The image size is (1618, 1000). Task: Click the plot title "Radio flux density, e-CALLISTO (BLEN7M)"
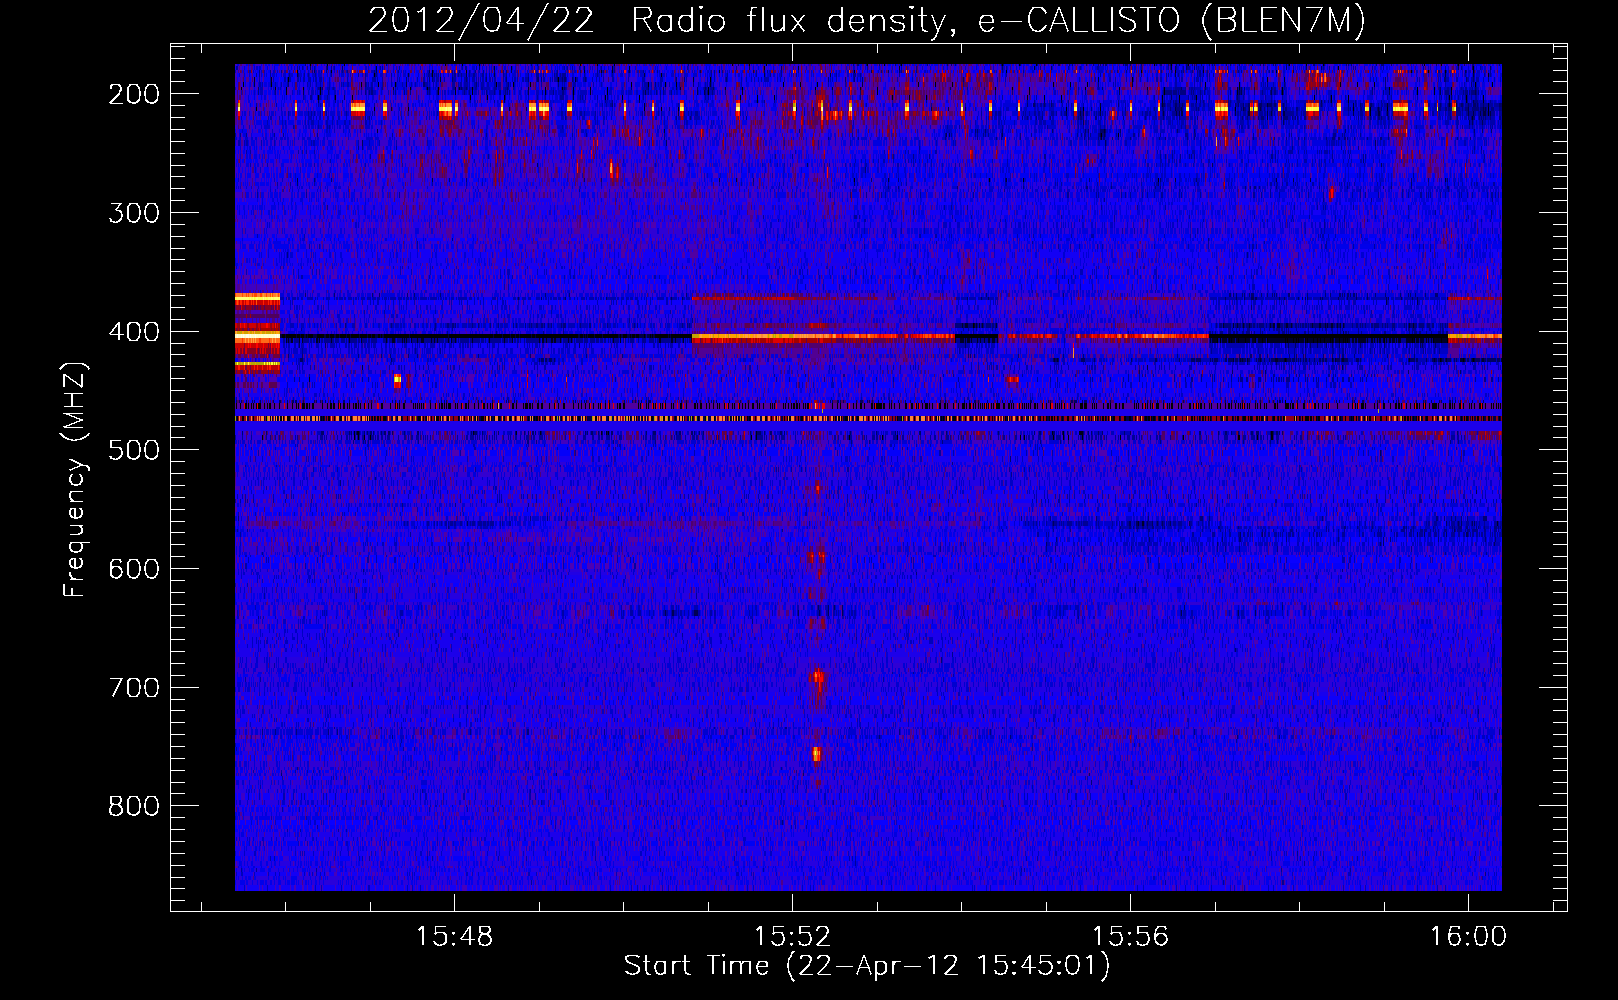coord(998,21)
